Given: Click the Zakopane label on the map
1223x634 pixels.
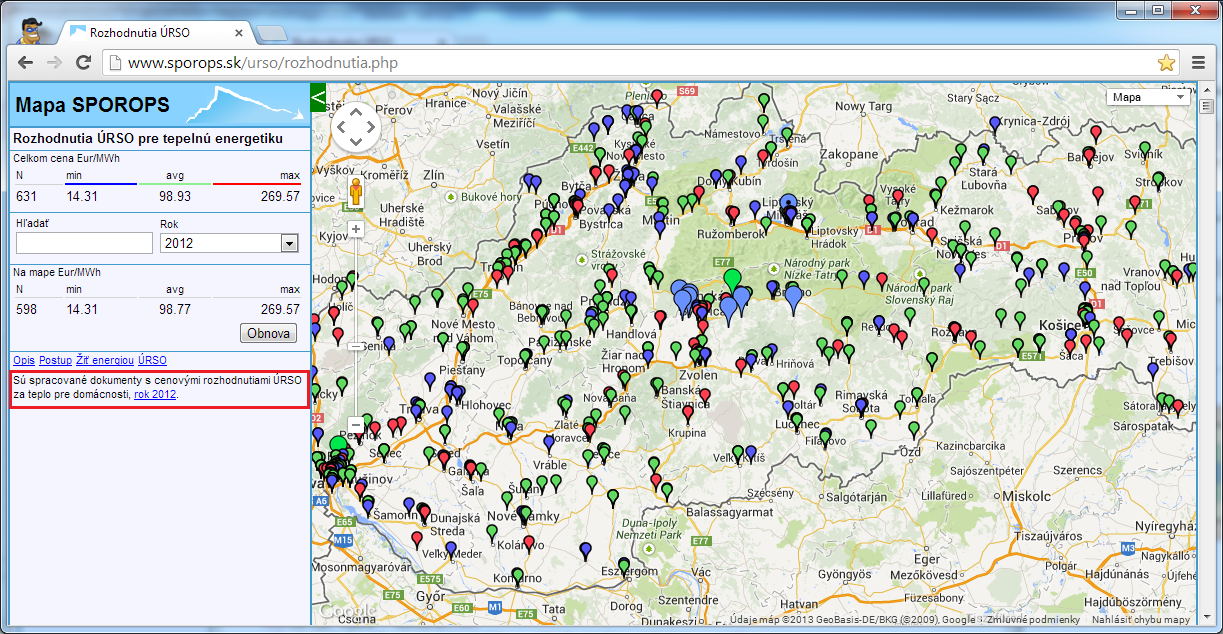Looking at the screenshot, I should (x=850, y=155).
